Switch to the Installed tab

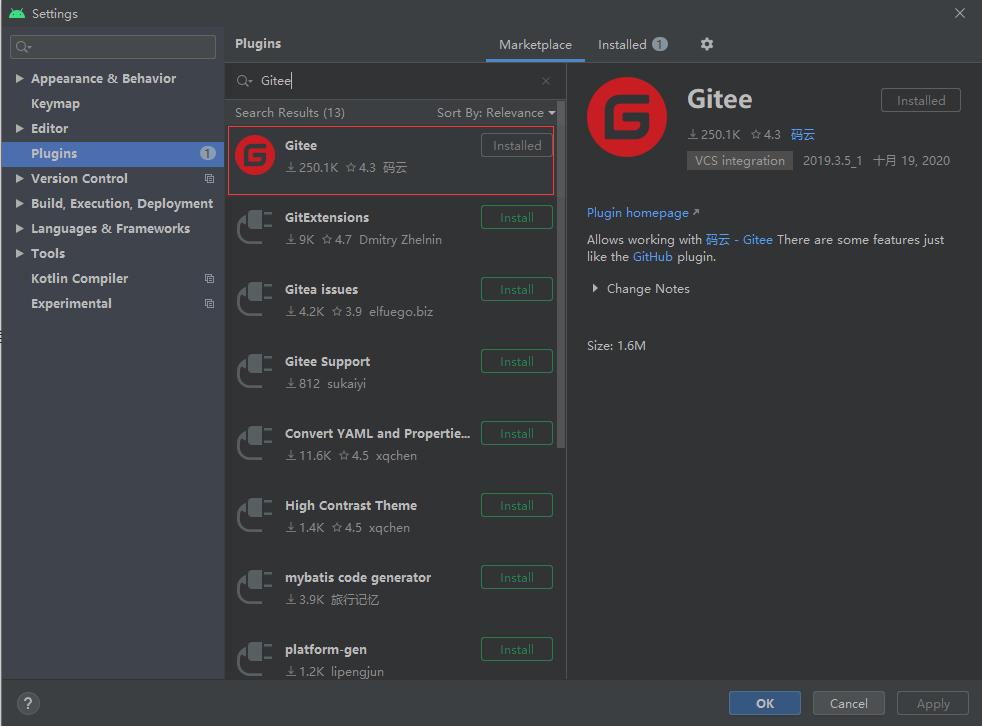(623, 44)
